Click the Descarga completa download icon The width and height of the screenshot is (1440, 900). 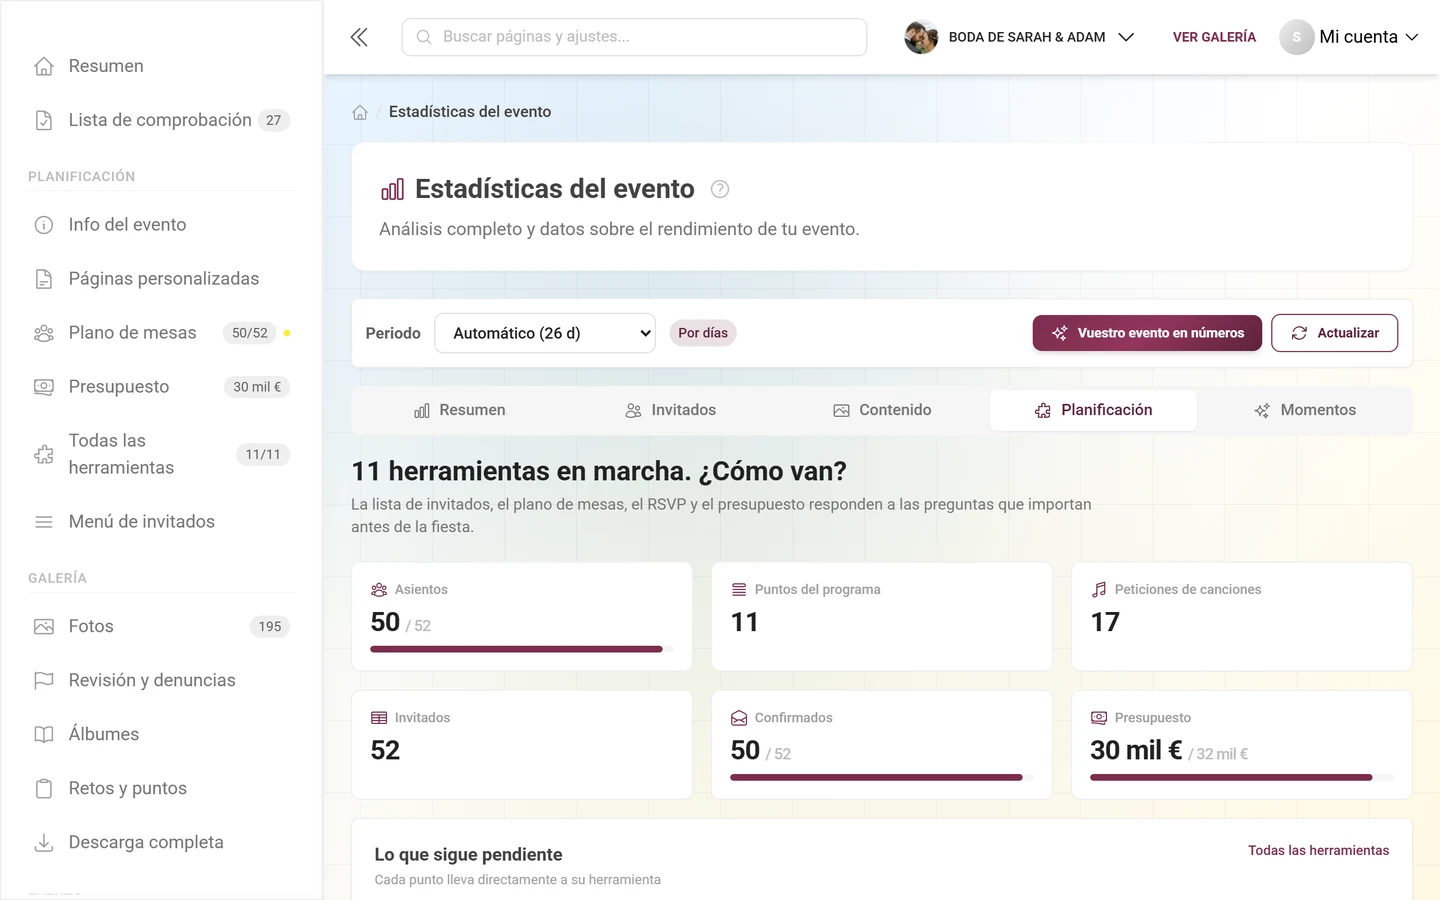[x=44, y=842]
